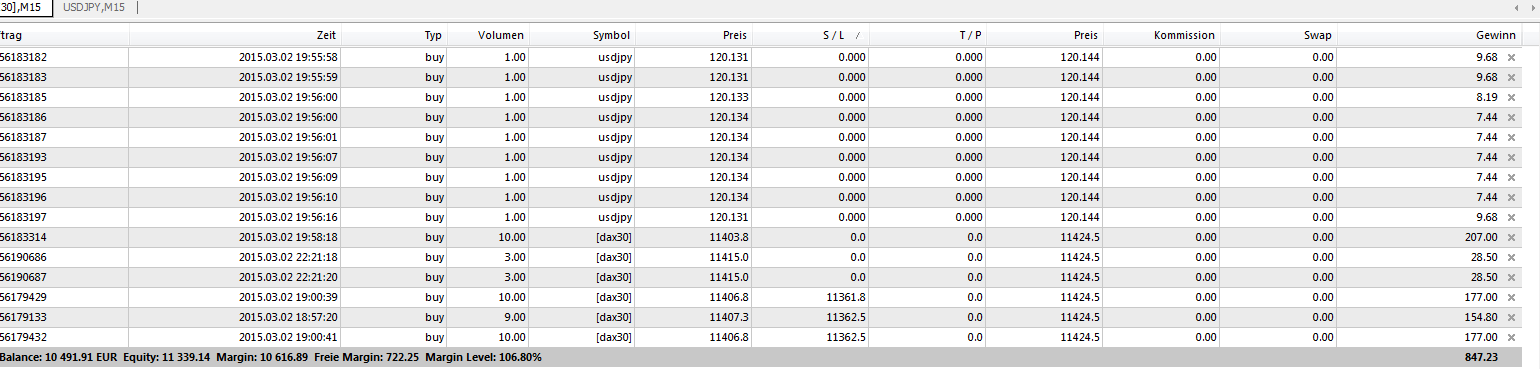Show next chart tabs with right arrow
The width and height of the screenshot is (1540, 369).
point(1532,8)
